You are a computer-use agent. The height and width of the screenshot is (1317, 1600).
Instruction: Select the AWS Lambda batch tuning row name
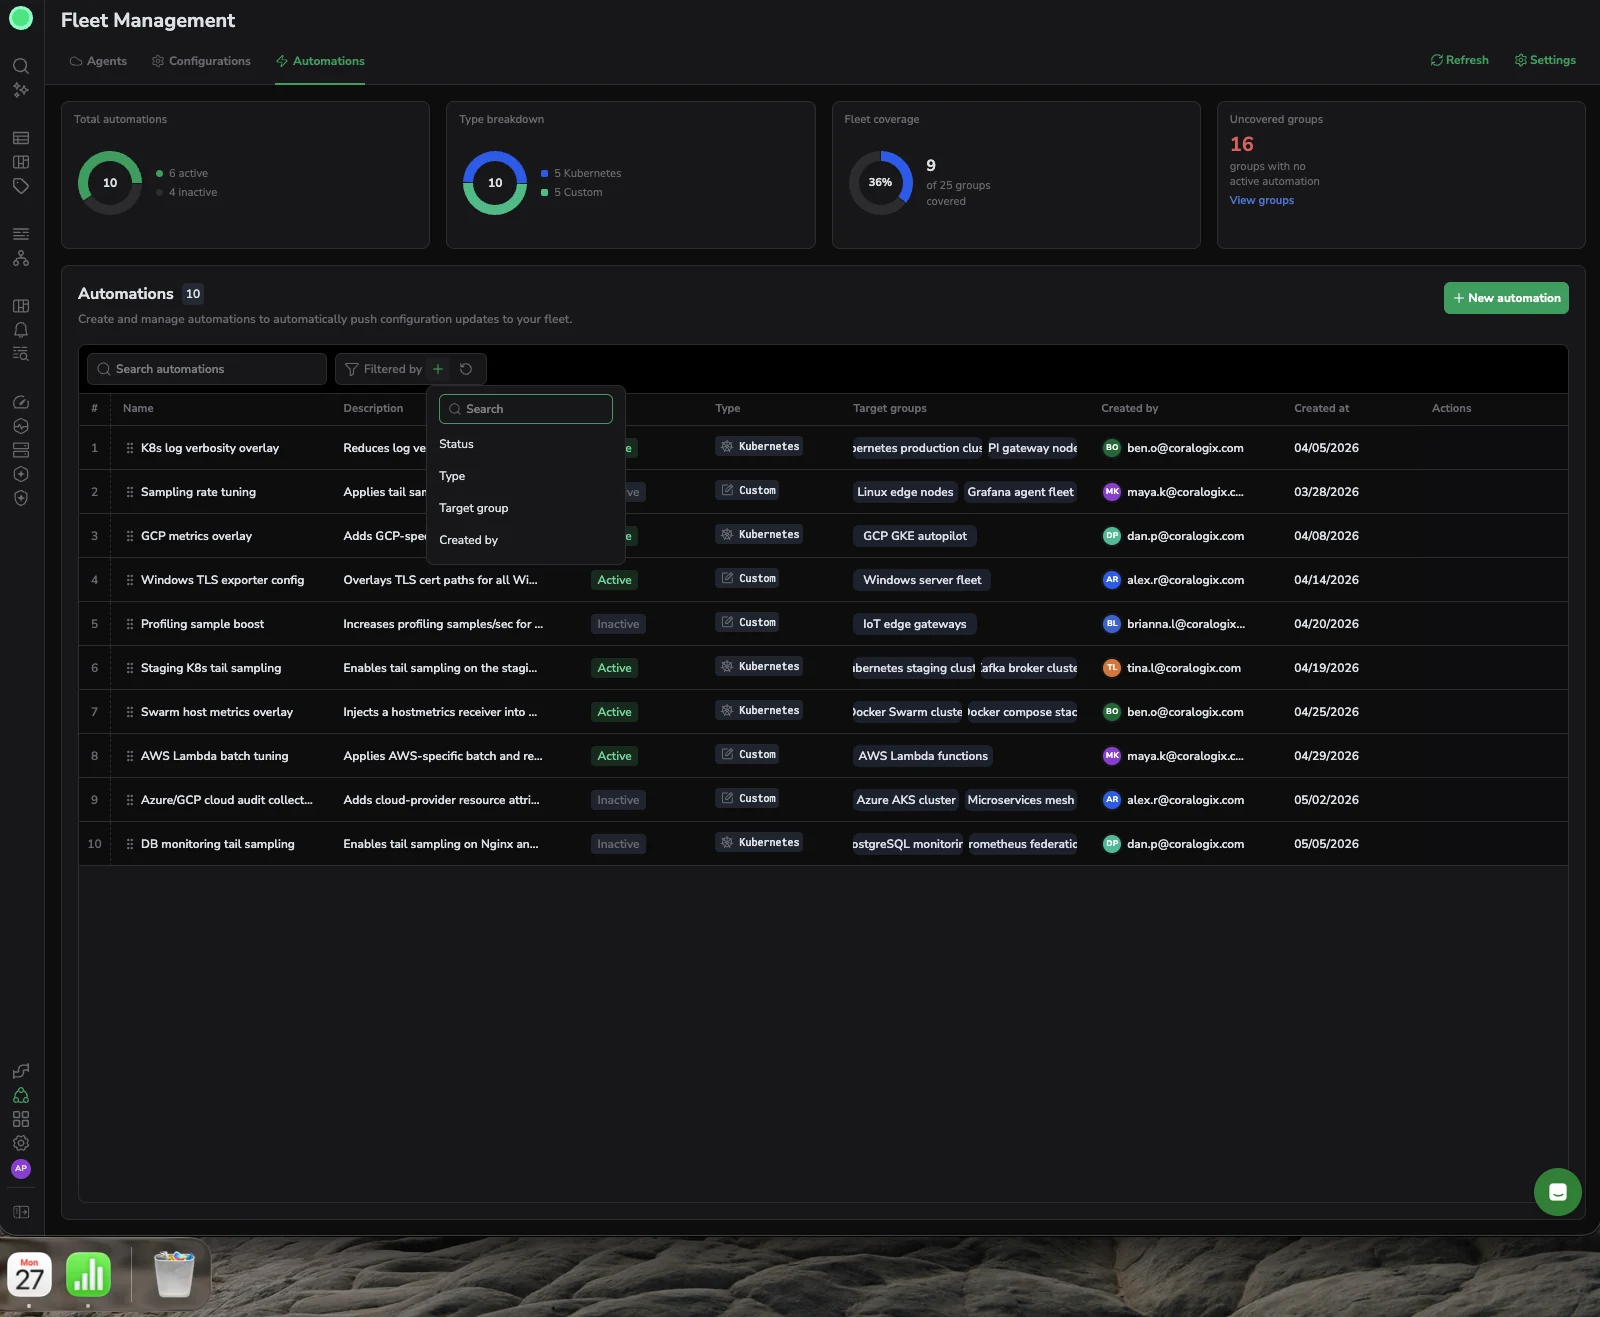[215, 756]
